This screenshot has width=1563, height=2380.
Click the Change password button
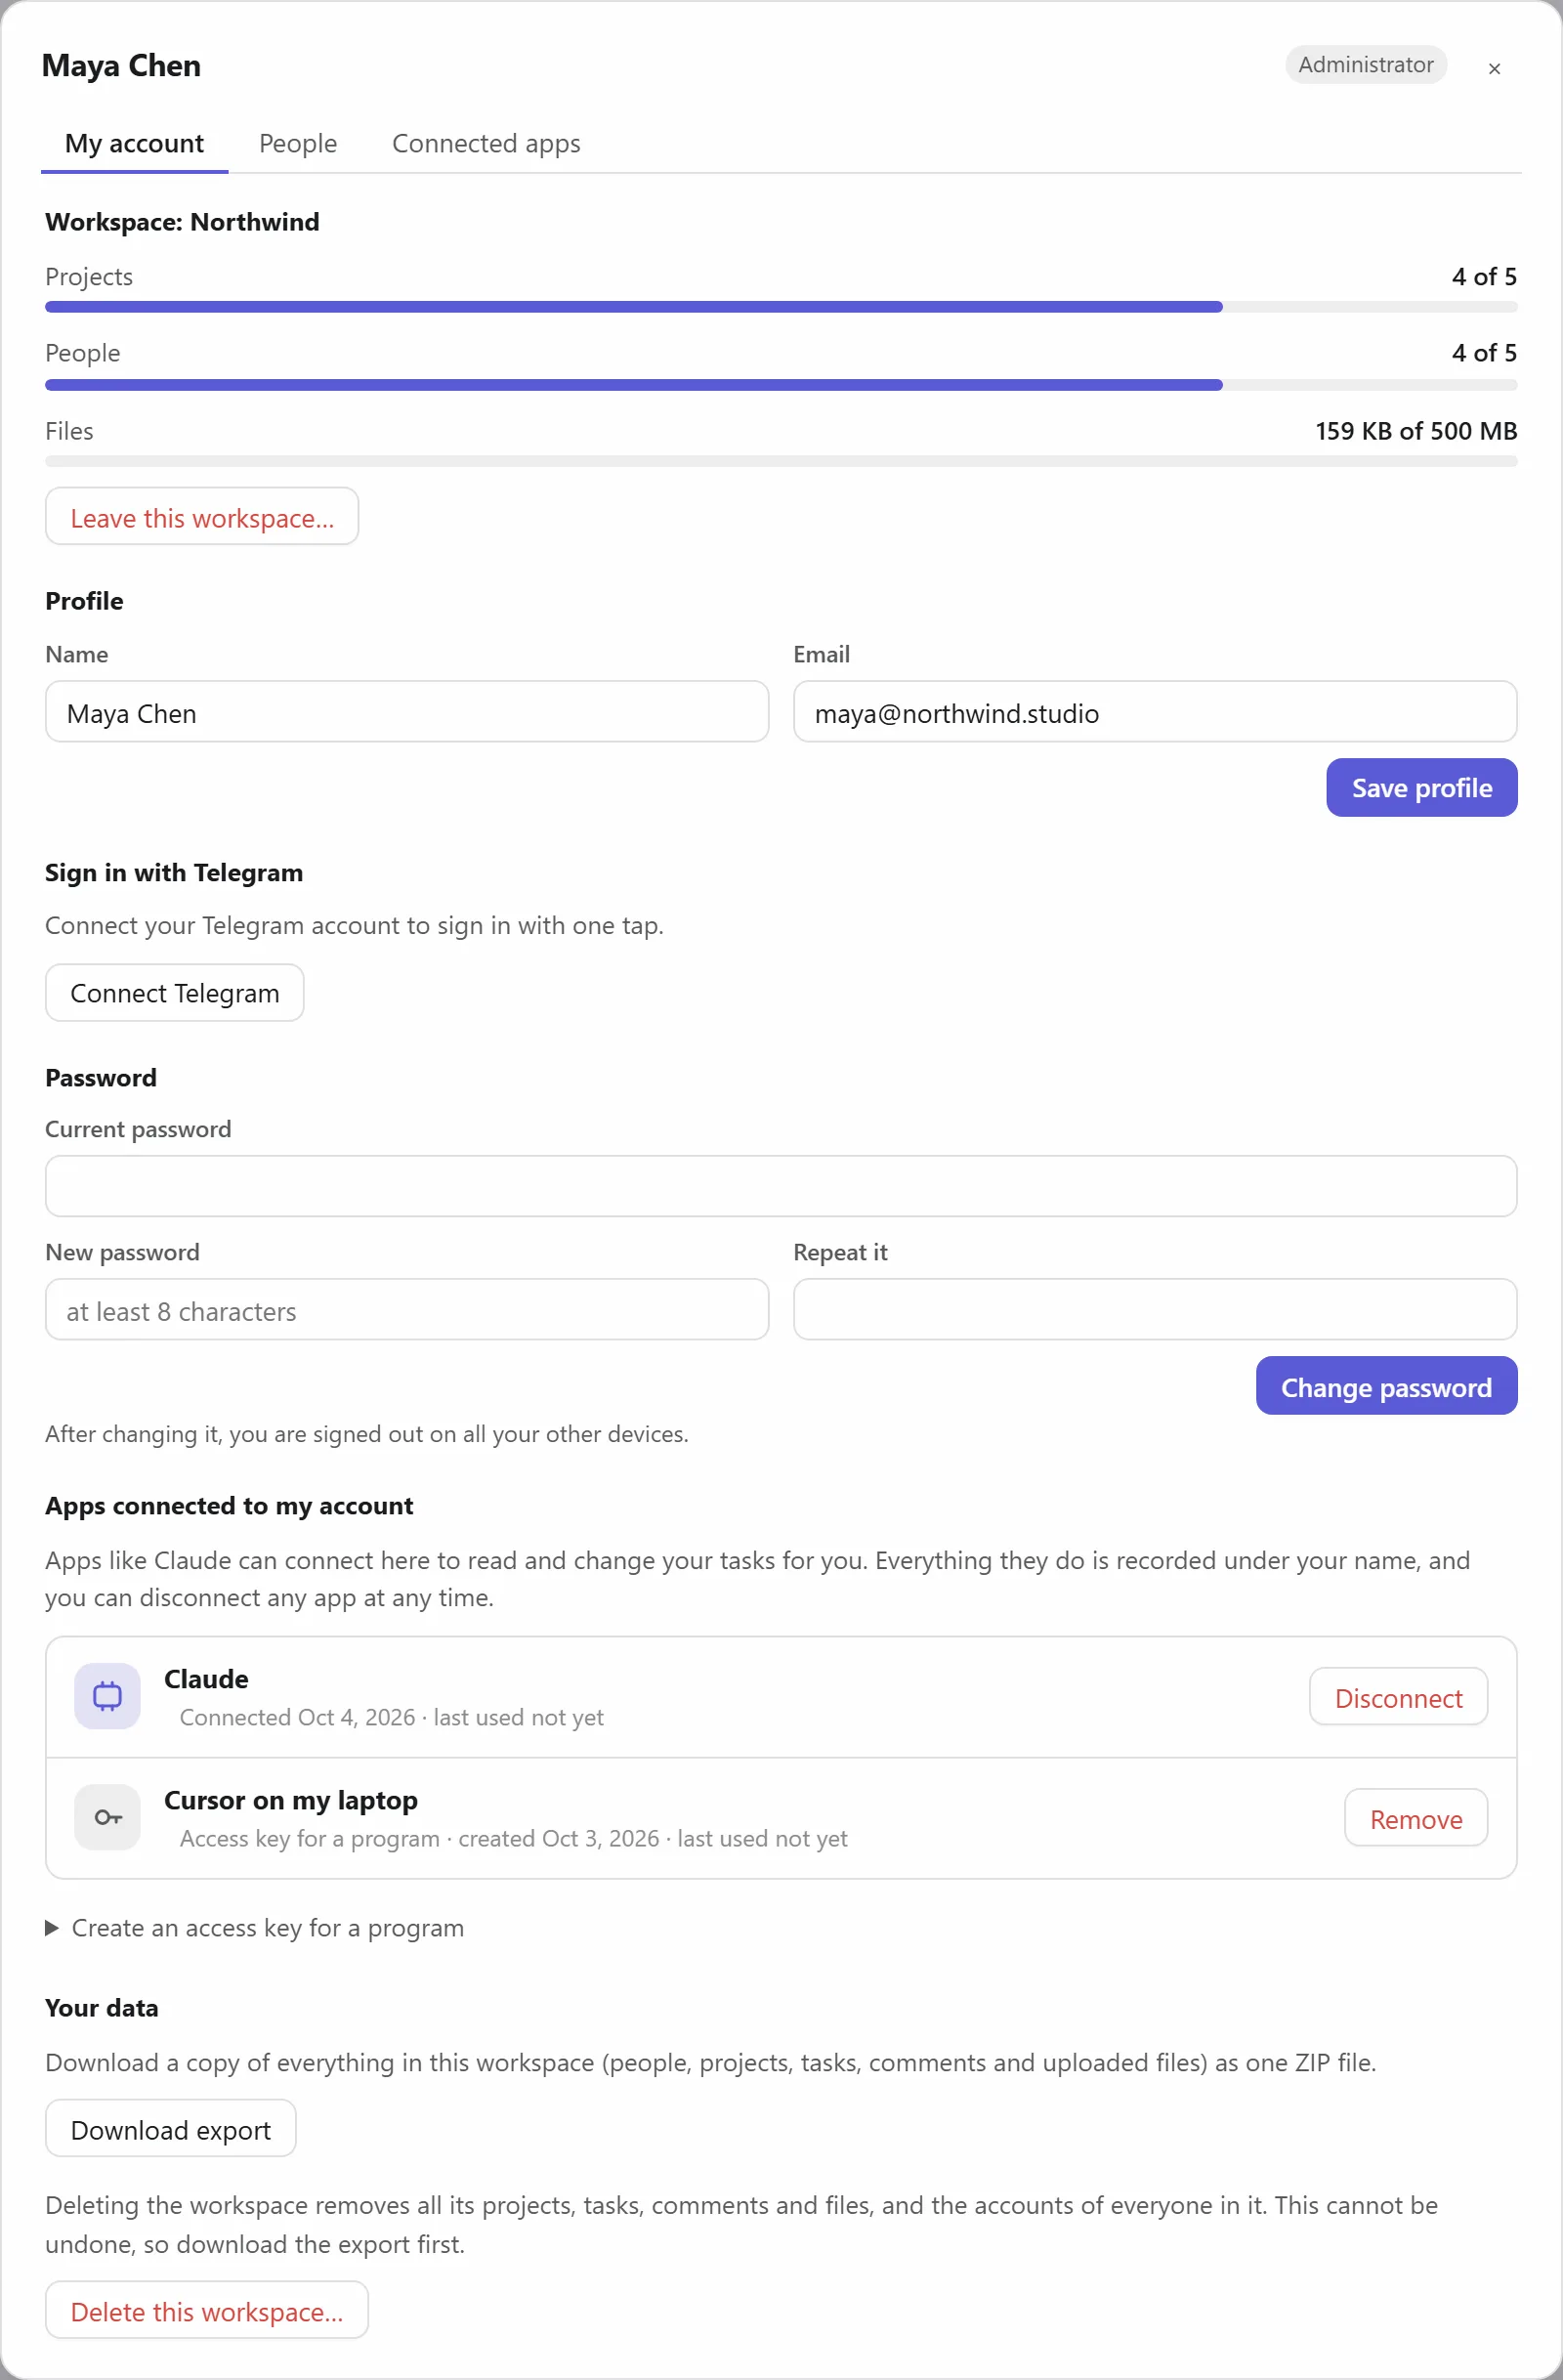coord(1386,1386)
